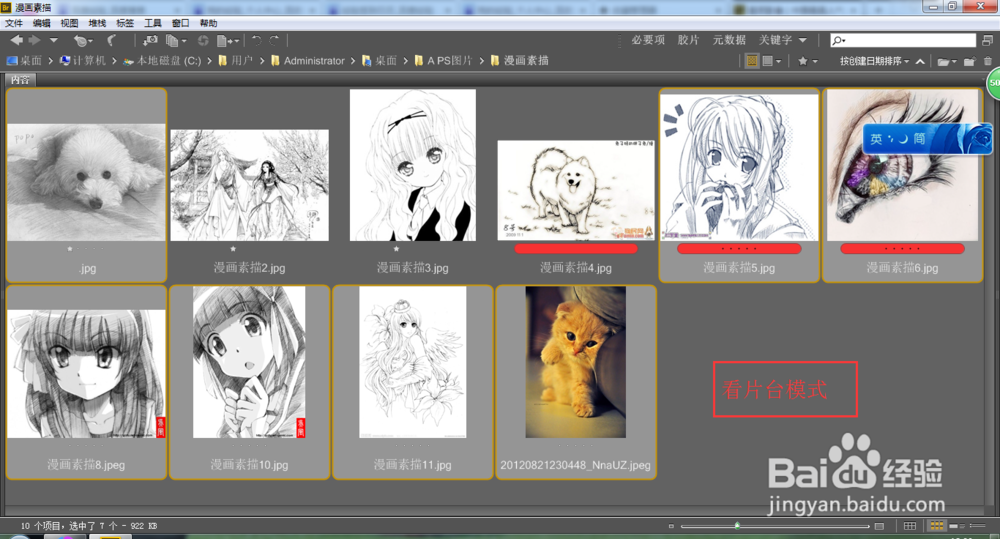The width and height of the screenshot is (1000, 539).
Task: Select thumbnail 漫画素描2.jpg
Action: coord(249,185)
